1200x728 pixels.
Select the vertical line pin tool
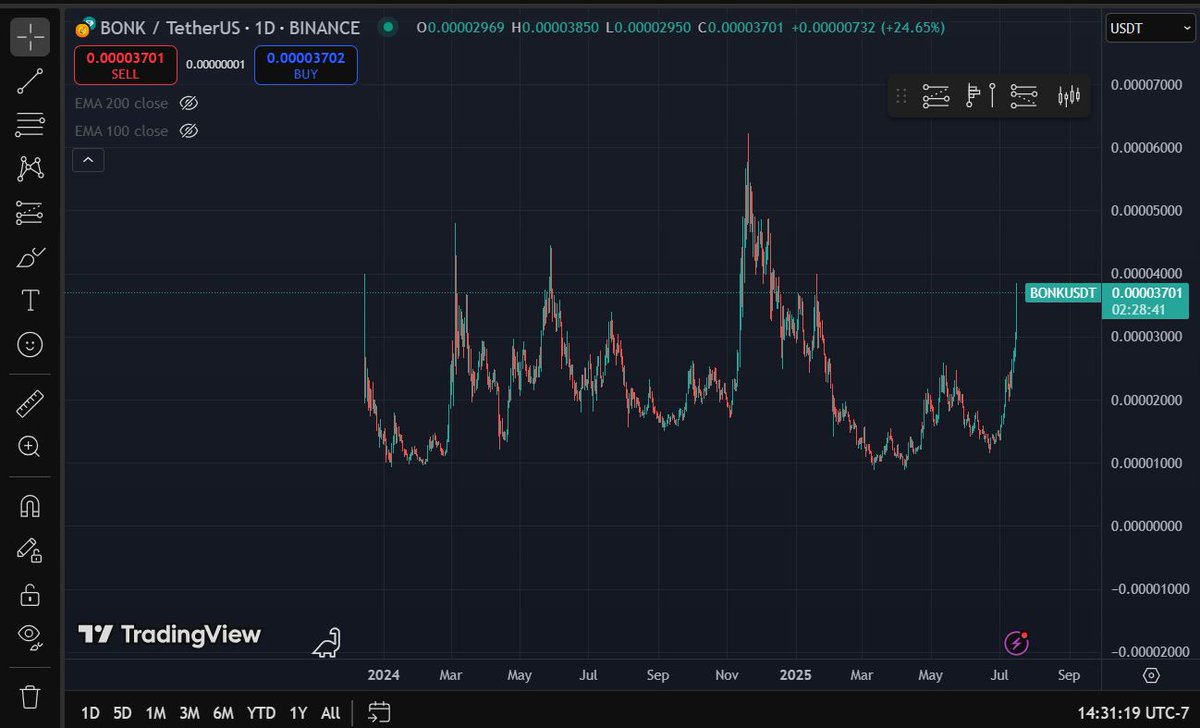(x=993, y=96)
